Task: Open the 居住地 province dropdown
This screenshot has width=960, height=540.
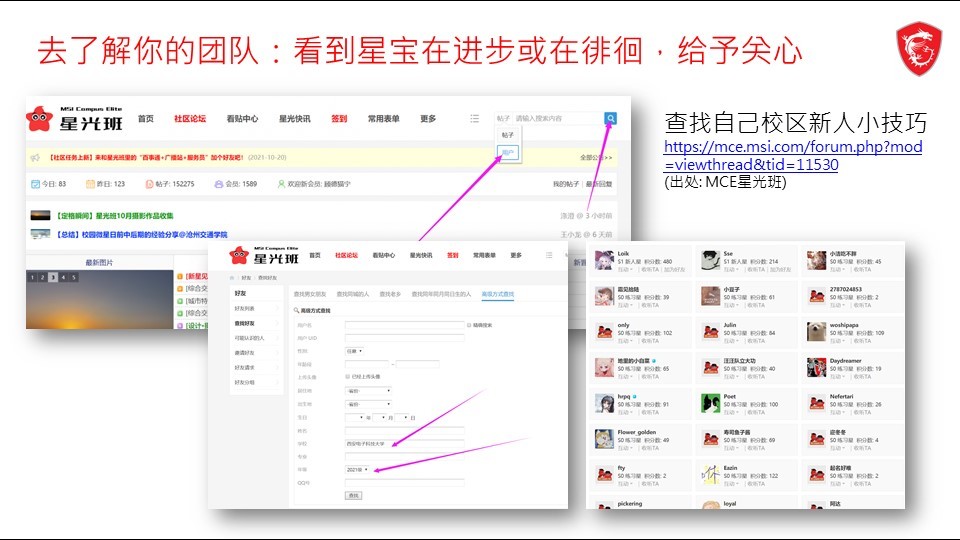Action: tap(368, 391)
